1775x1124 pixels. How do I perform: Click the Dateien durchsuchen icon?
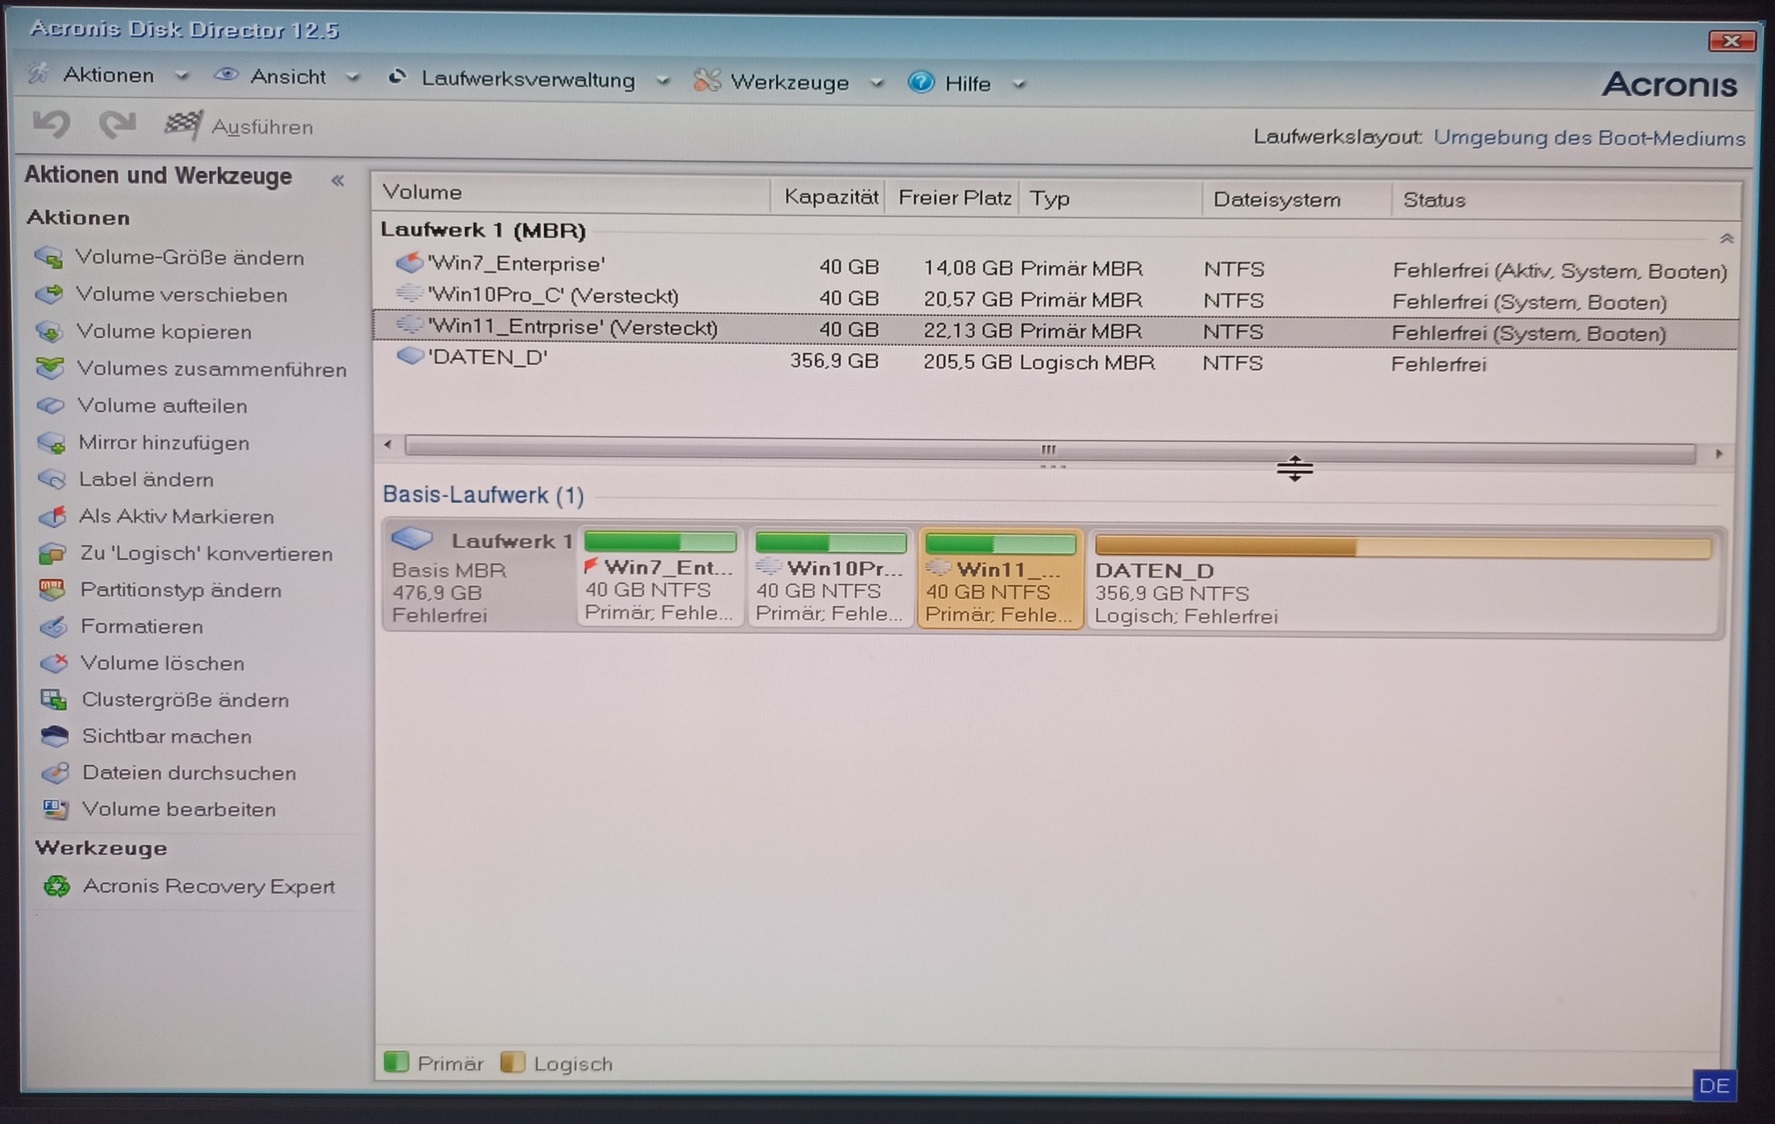click(x=56, y=773)
